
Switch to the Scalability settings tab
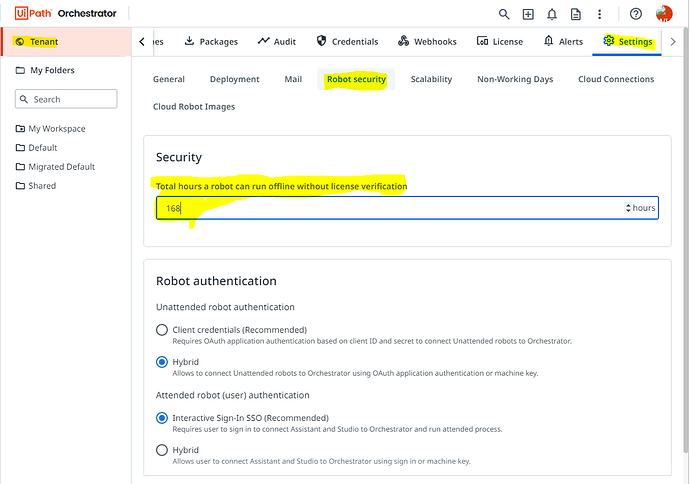[x=431, y=79]
